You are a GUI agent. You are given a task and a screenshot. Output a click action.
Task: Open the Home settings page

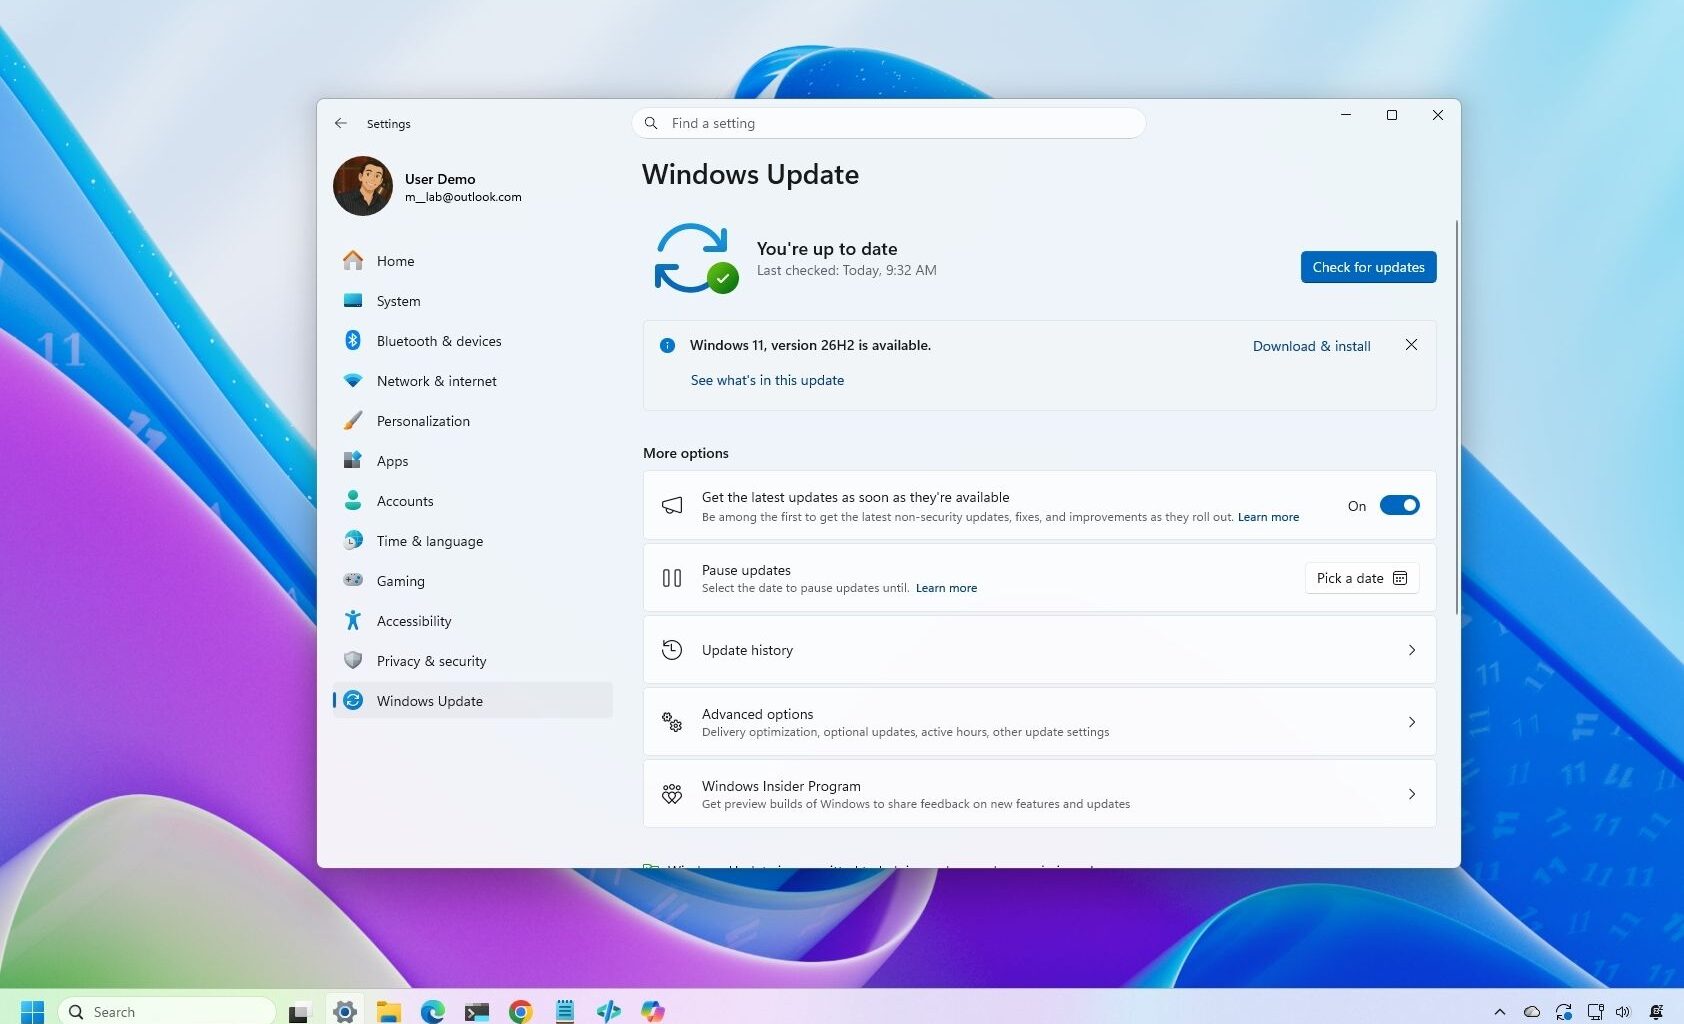(472, 261)
